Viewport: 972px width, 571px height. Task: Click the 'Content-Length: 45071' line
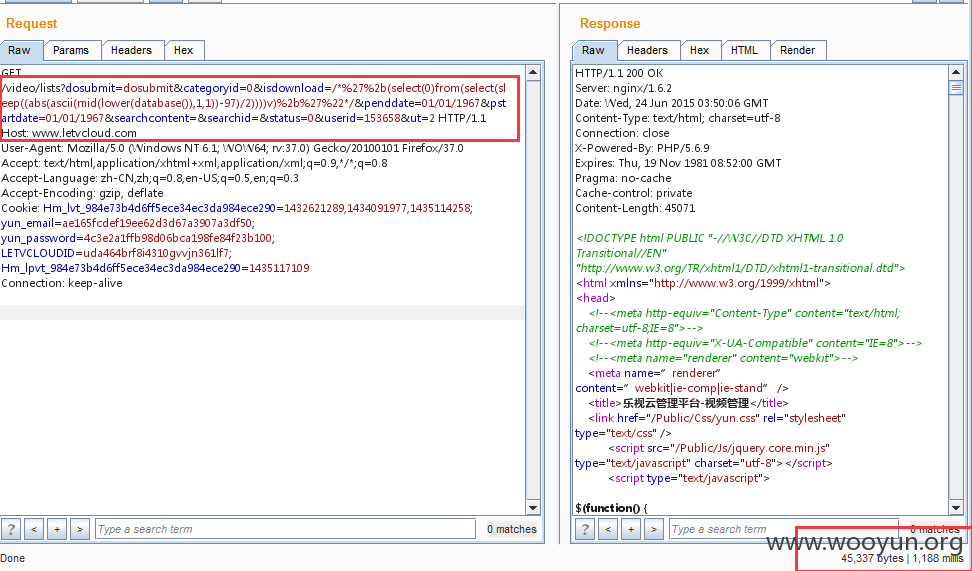pos(635,208)
